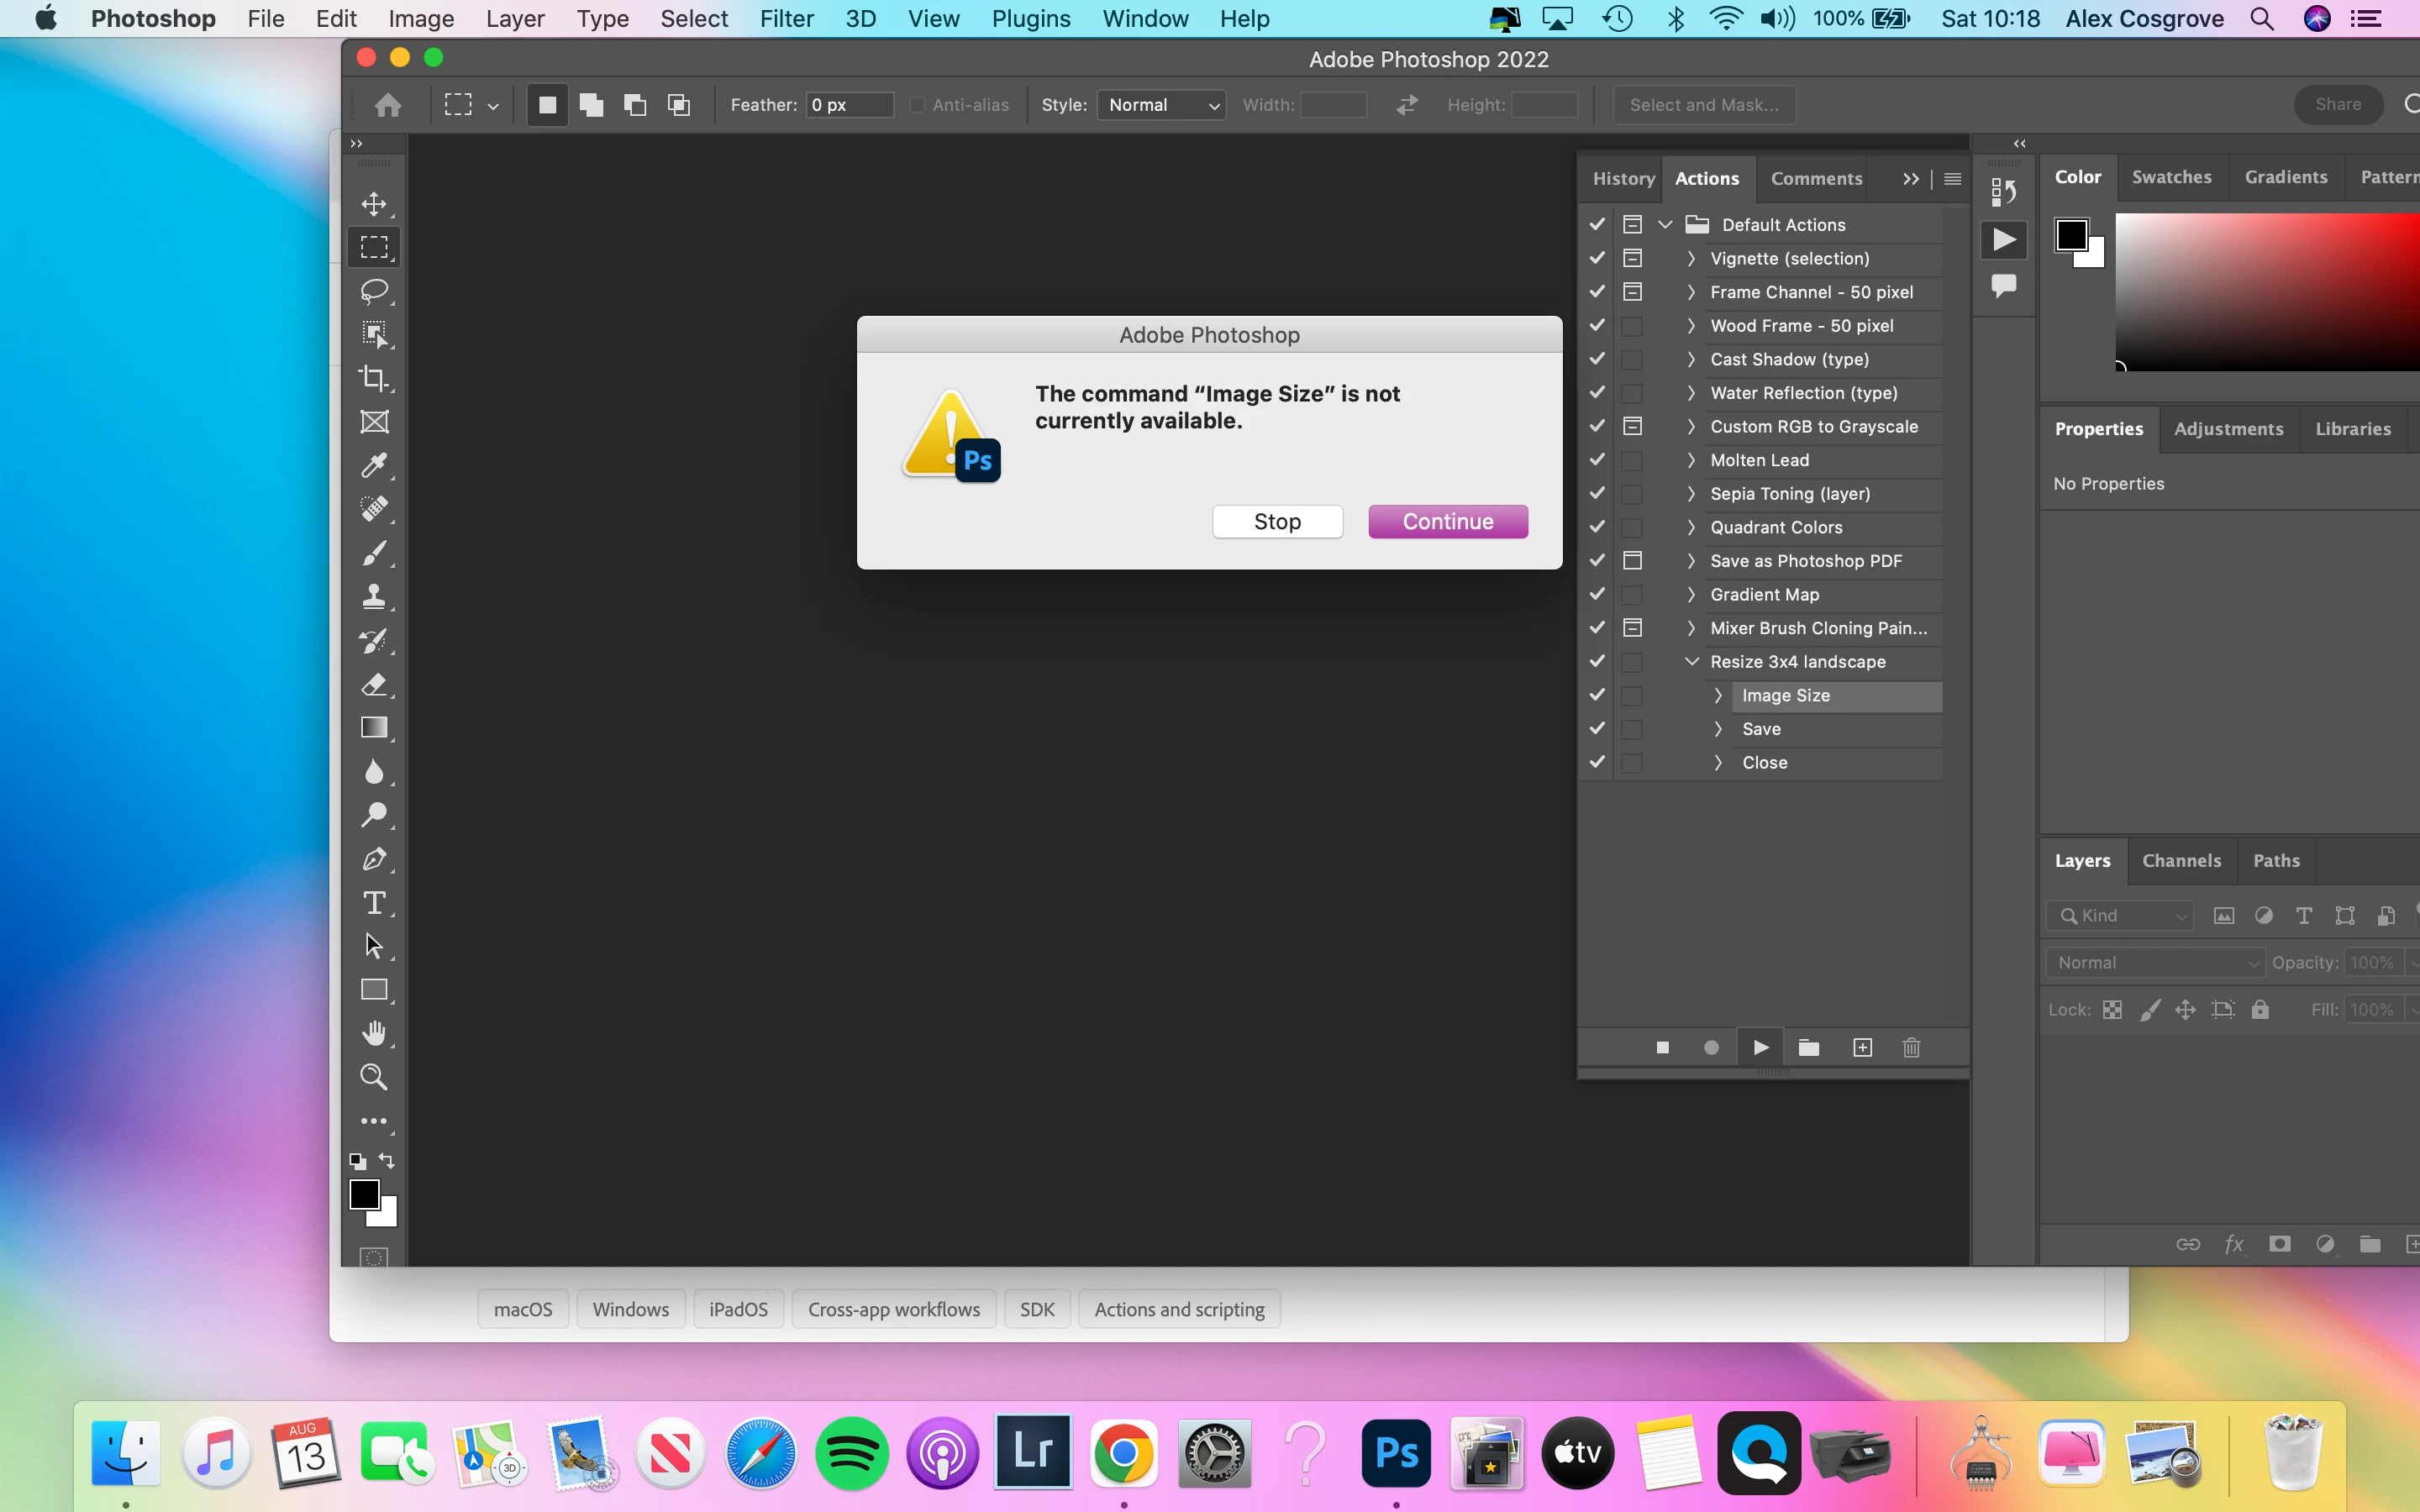
Task: Activate the Zoom tool
Action: coord(374,1077)
